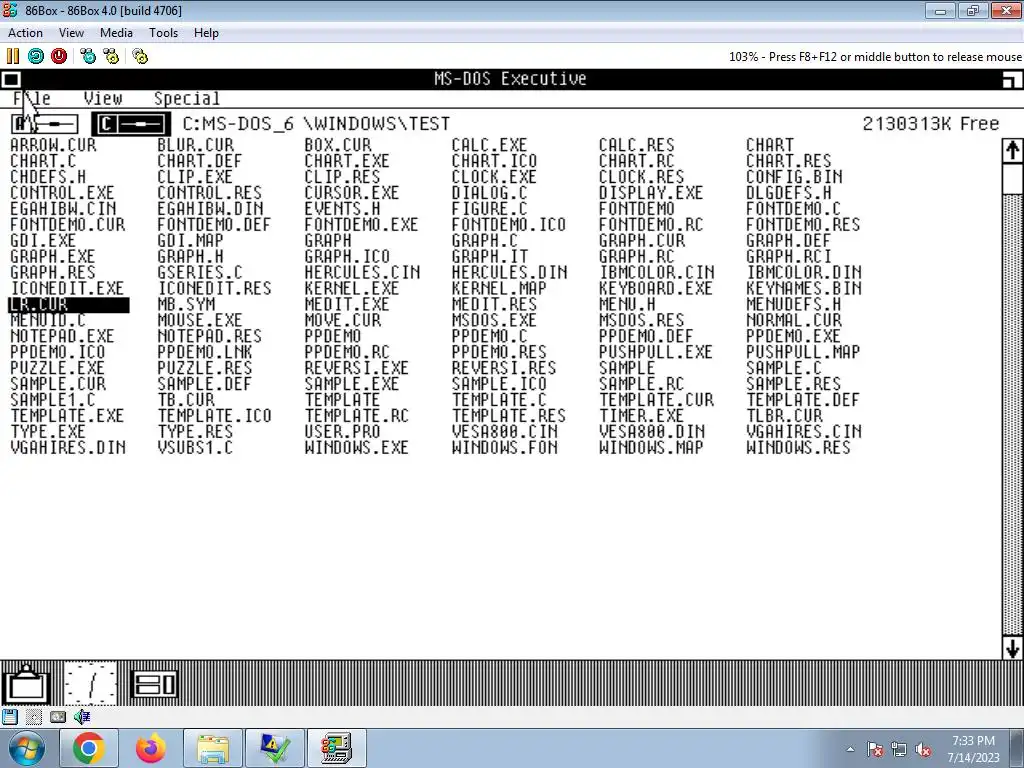The image size is (1024, 768).
Task: Select CONFIG.BIN file
Action: click(794, 177)
